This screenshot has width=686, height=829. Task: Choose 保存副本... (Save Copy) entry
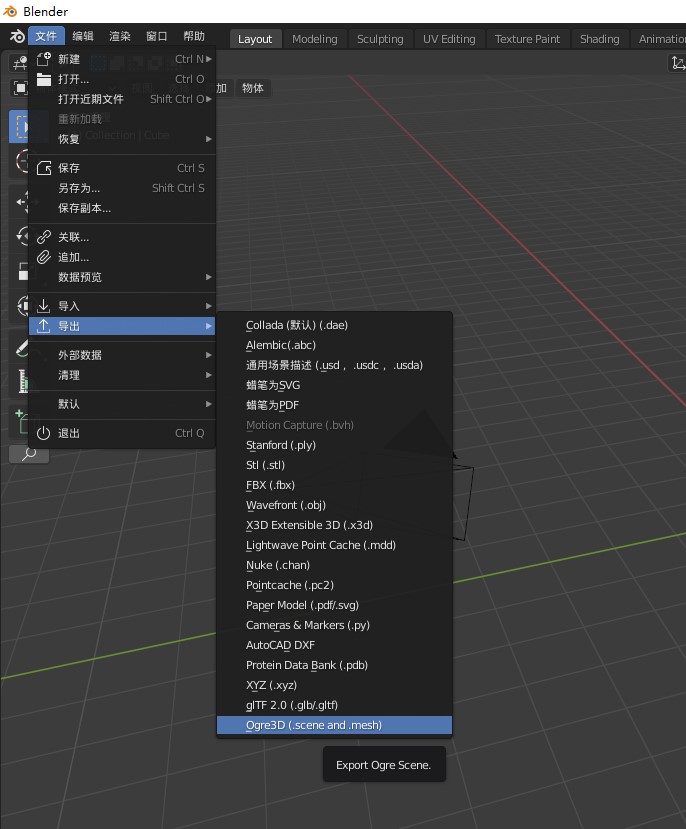pos(122,208)
